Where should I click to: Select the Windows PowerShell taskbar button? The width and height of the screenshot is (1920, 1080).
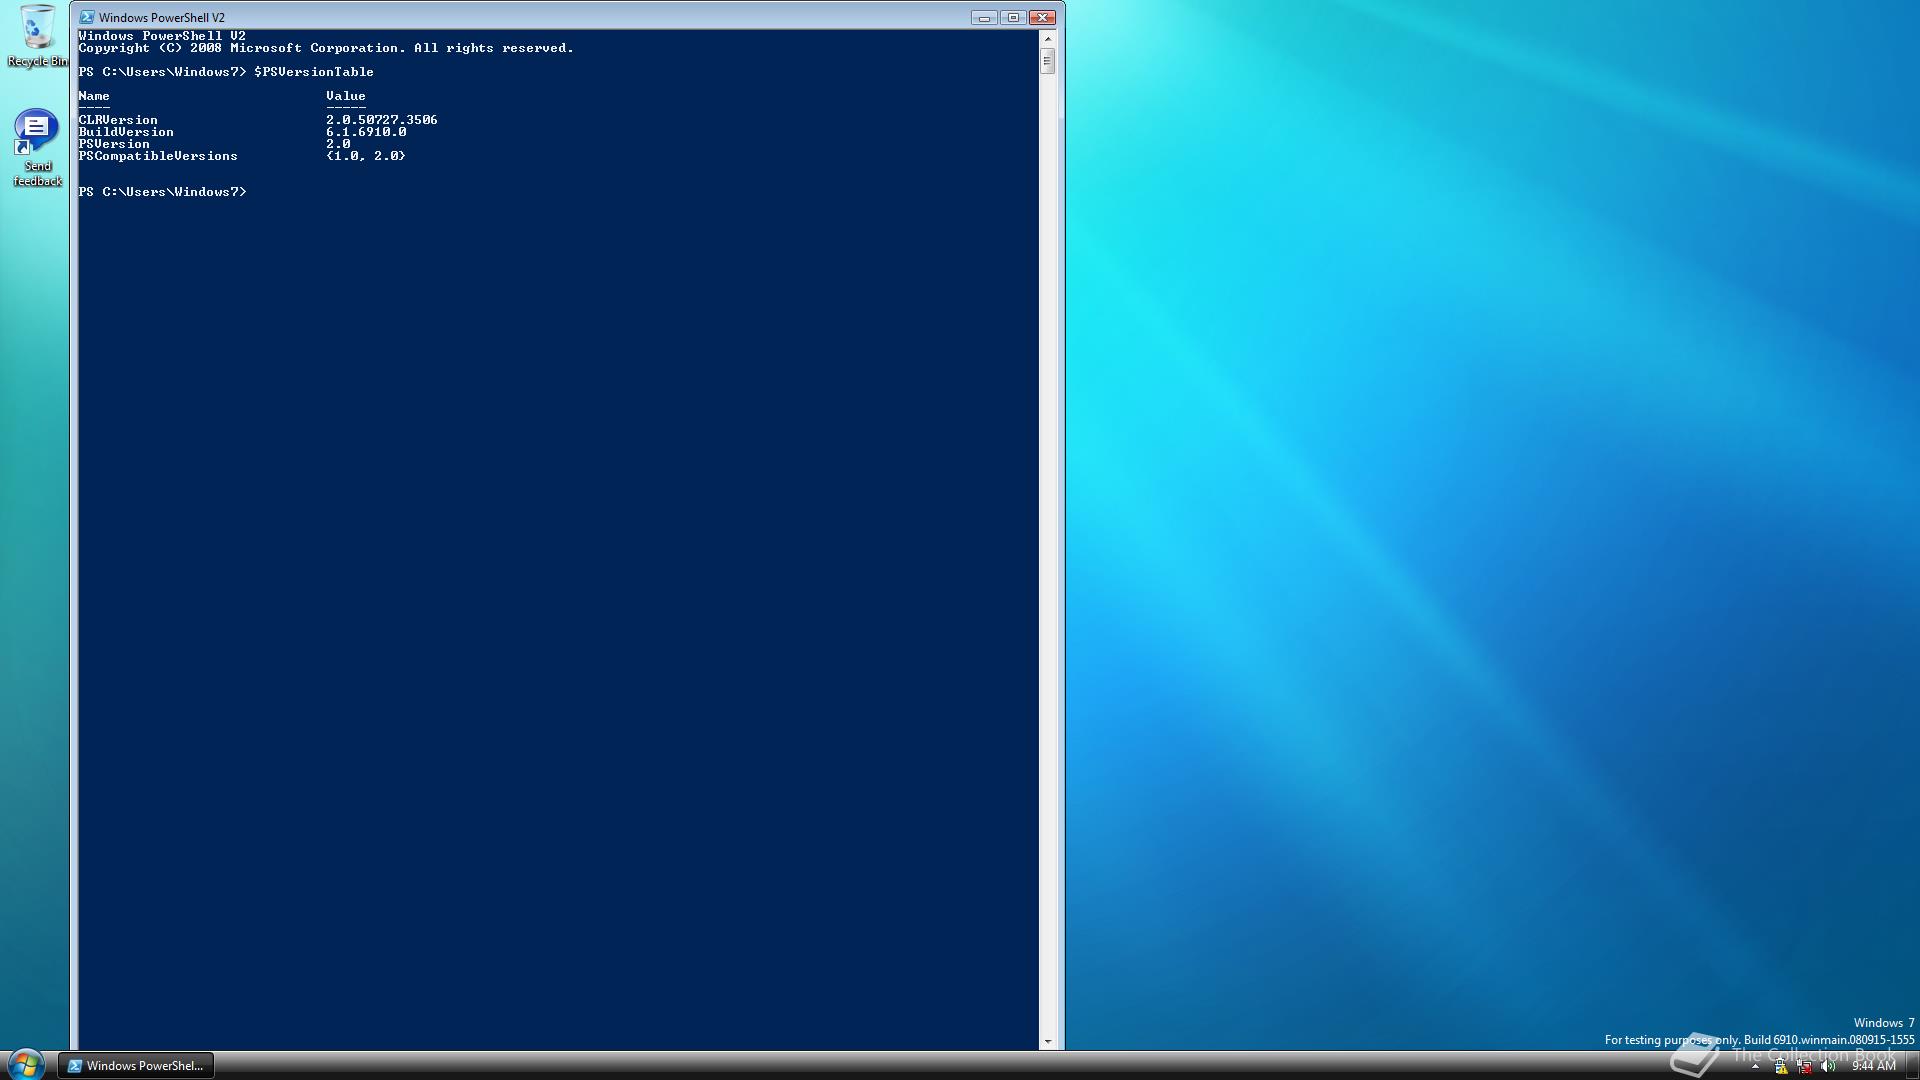click(135, 1066)
